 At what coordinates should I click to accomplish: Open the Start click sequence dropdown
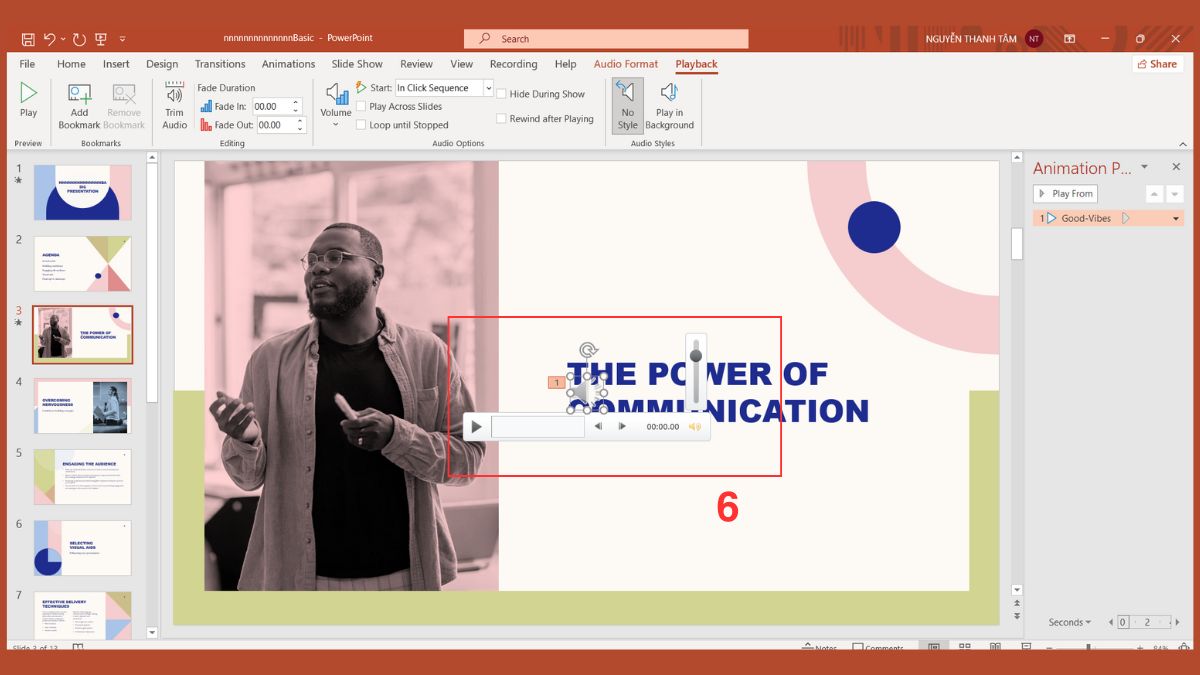[x=489, y=88]
